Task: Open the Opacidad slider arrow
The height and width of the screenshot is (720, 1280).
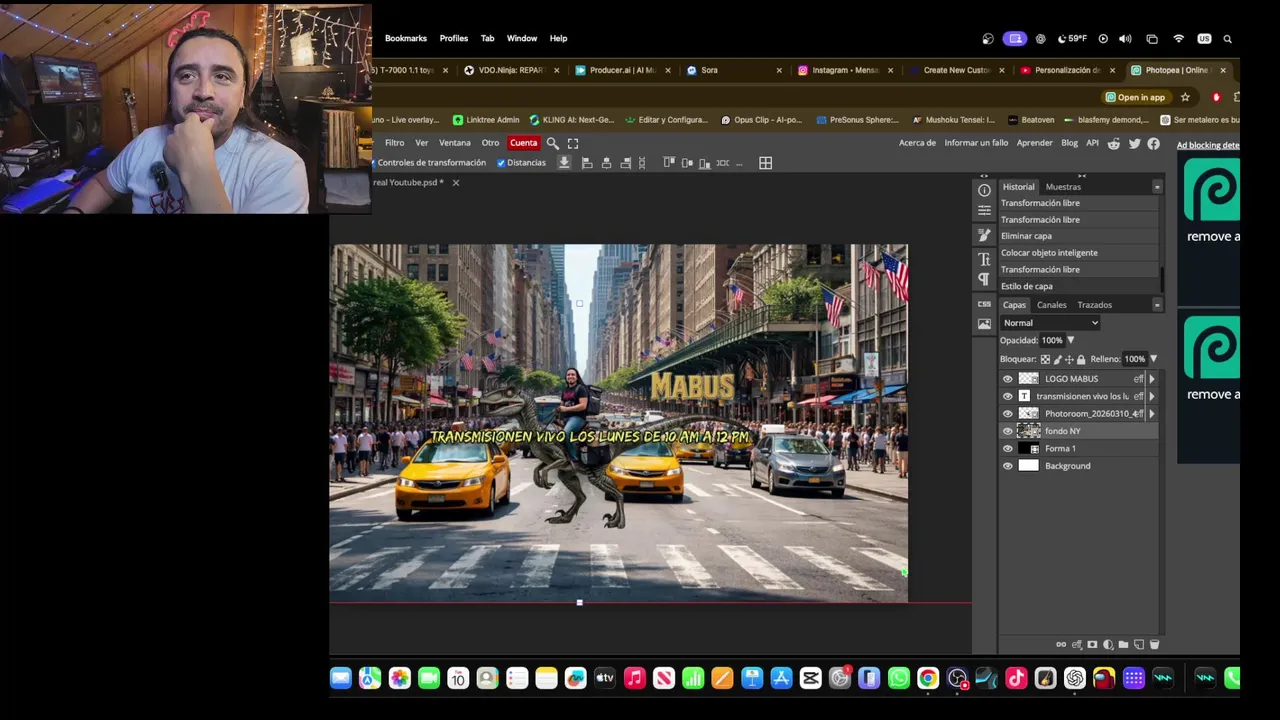Action: (1070, 341)
